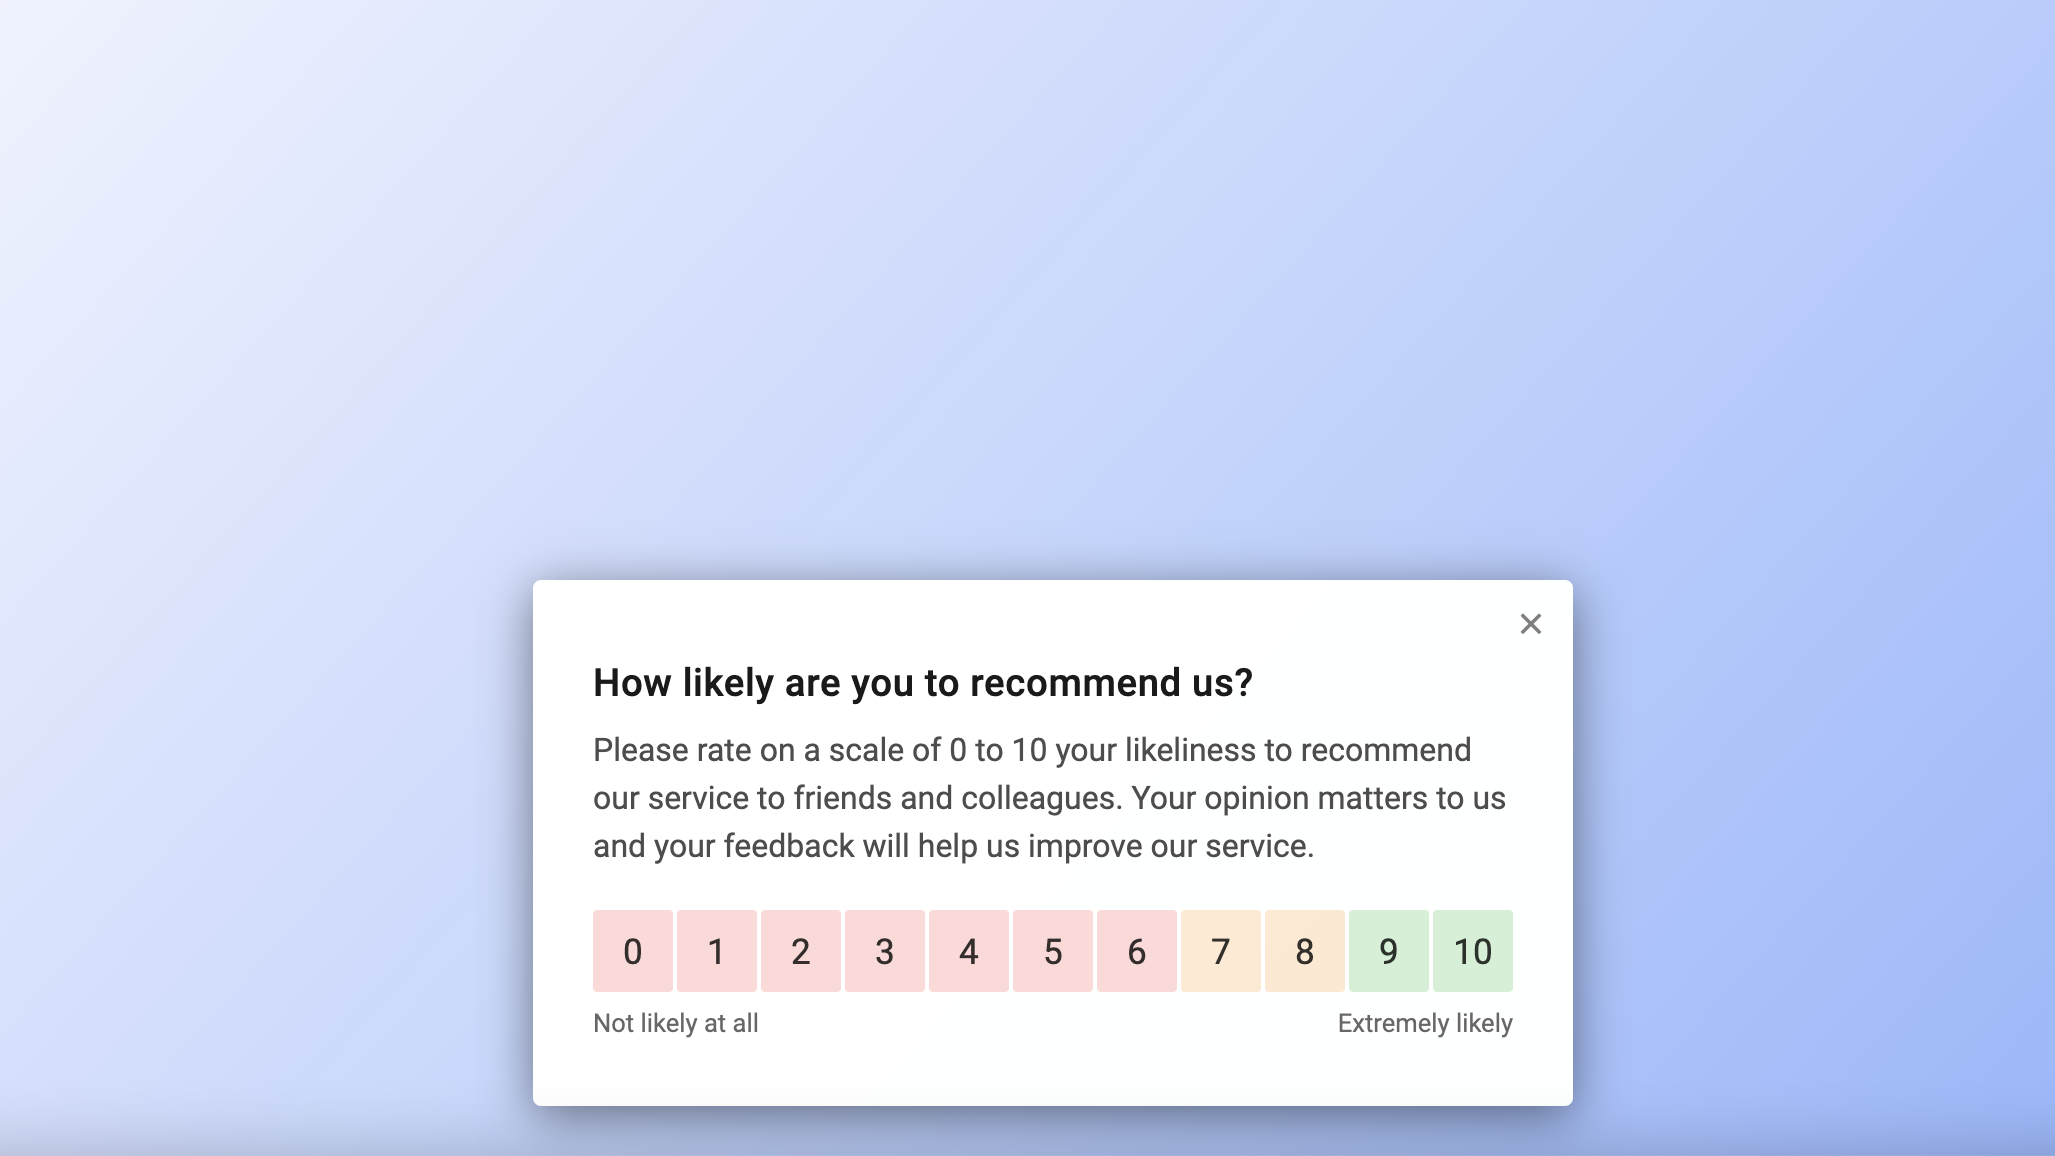Screen dimensions: 2055x1156
Task: Choose the middle score 5
Action: [x=1053, y=951]
